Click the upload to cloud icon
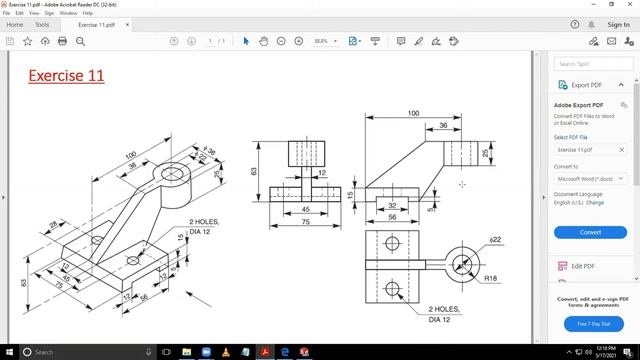Image resolution: width=640 pixels, height=360 pixels. 45,41
